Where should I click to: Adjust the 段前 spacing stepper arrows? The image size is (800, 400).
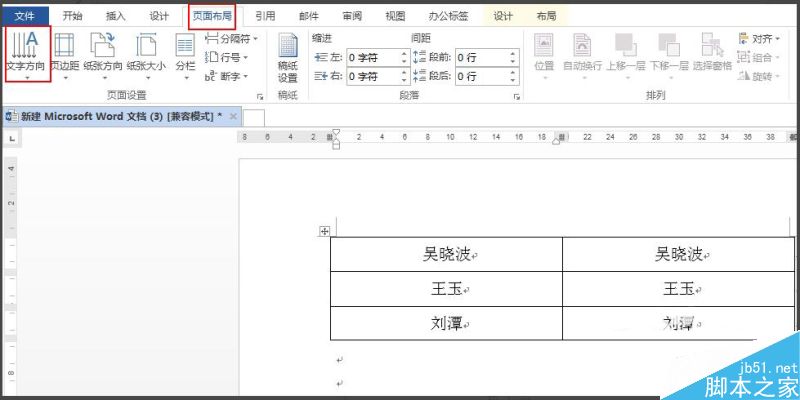click(x=514, y=58)
